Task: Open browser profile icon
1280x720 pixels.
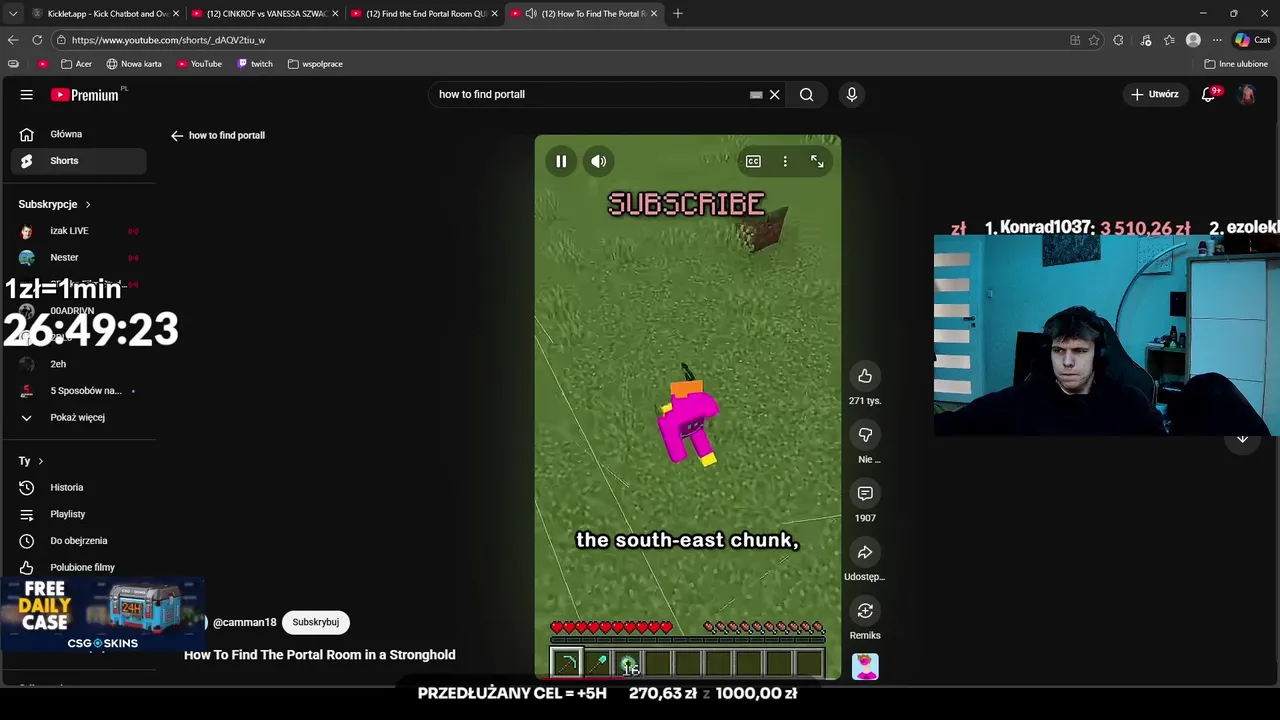Action: tap(1193, 40)
